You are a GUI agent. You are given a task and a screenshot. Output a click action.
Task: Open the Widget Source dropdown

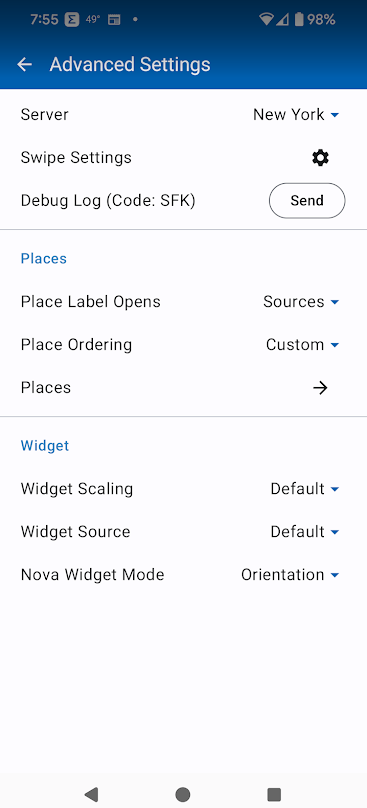coord(305,532)
